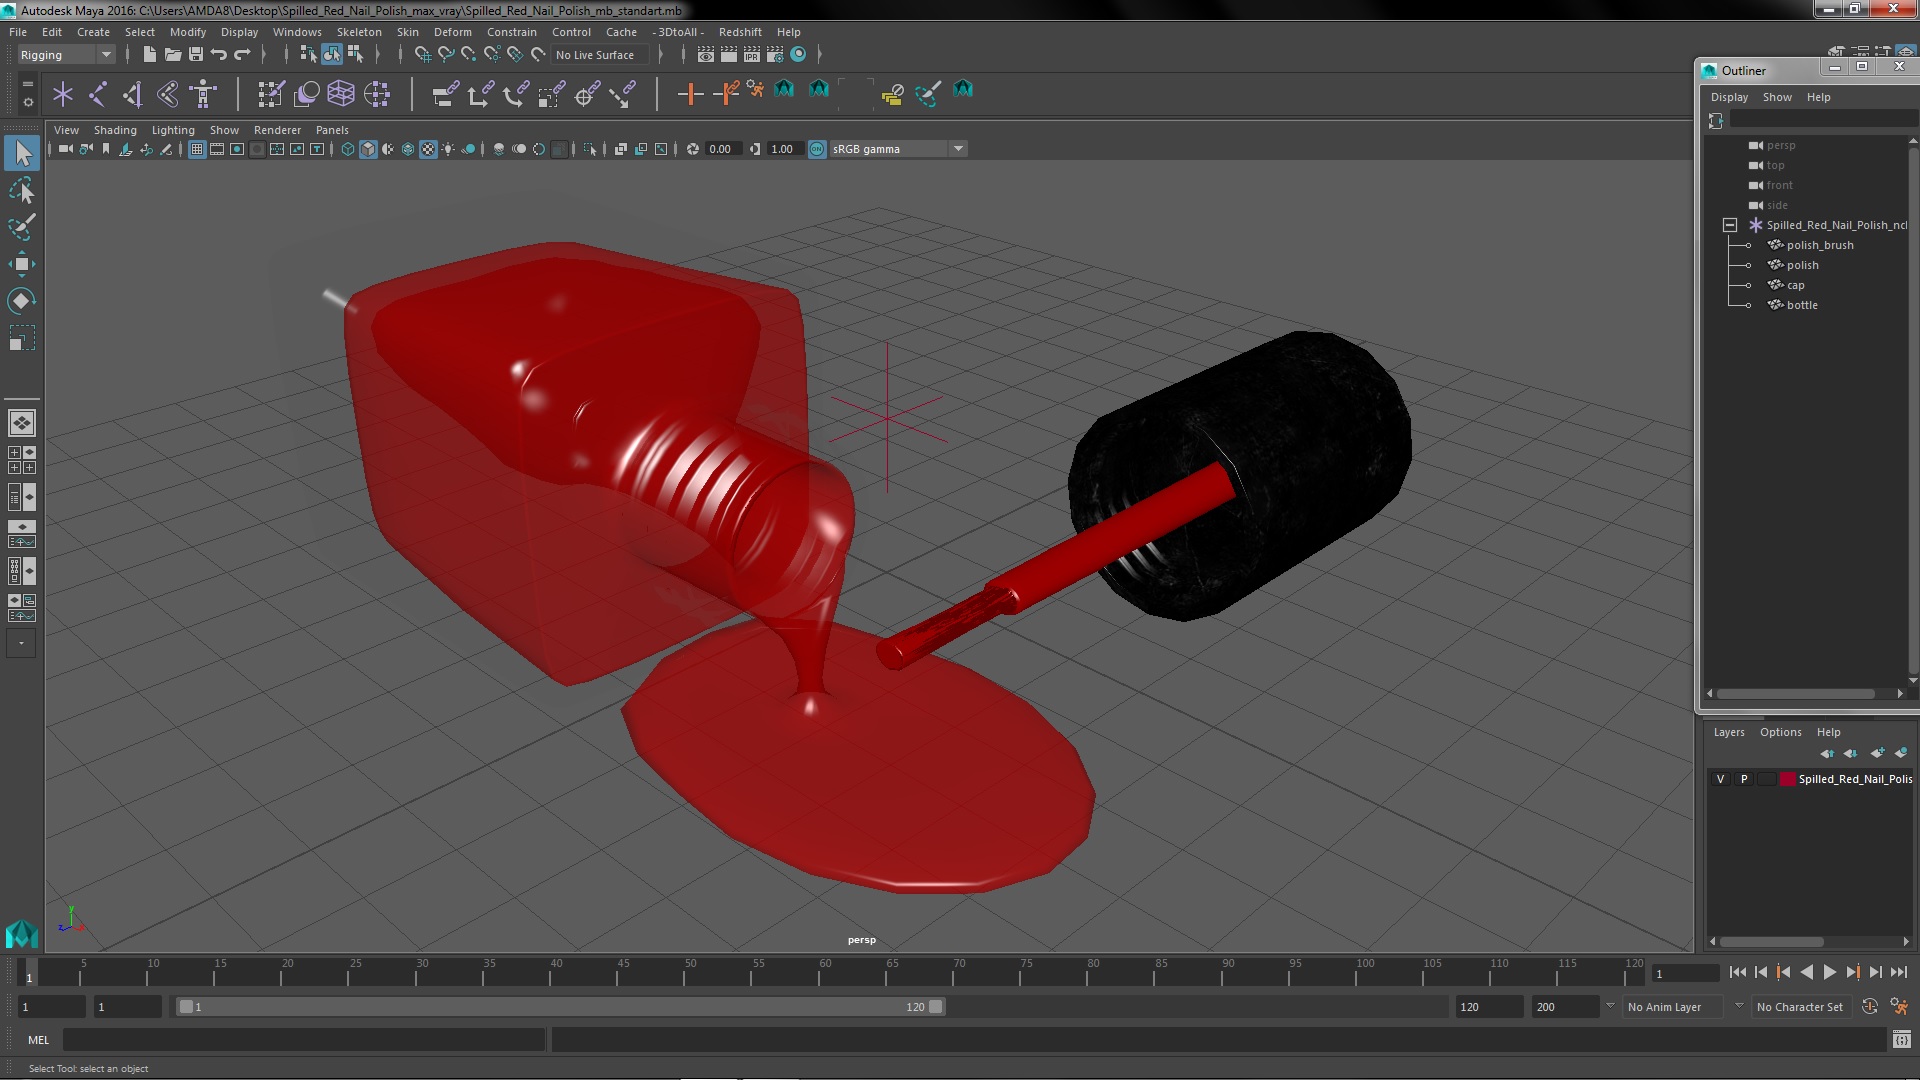Toggle layer visibility V box
This screenshot has width=1920, height=1080.
(1720, 779)
